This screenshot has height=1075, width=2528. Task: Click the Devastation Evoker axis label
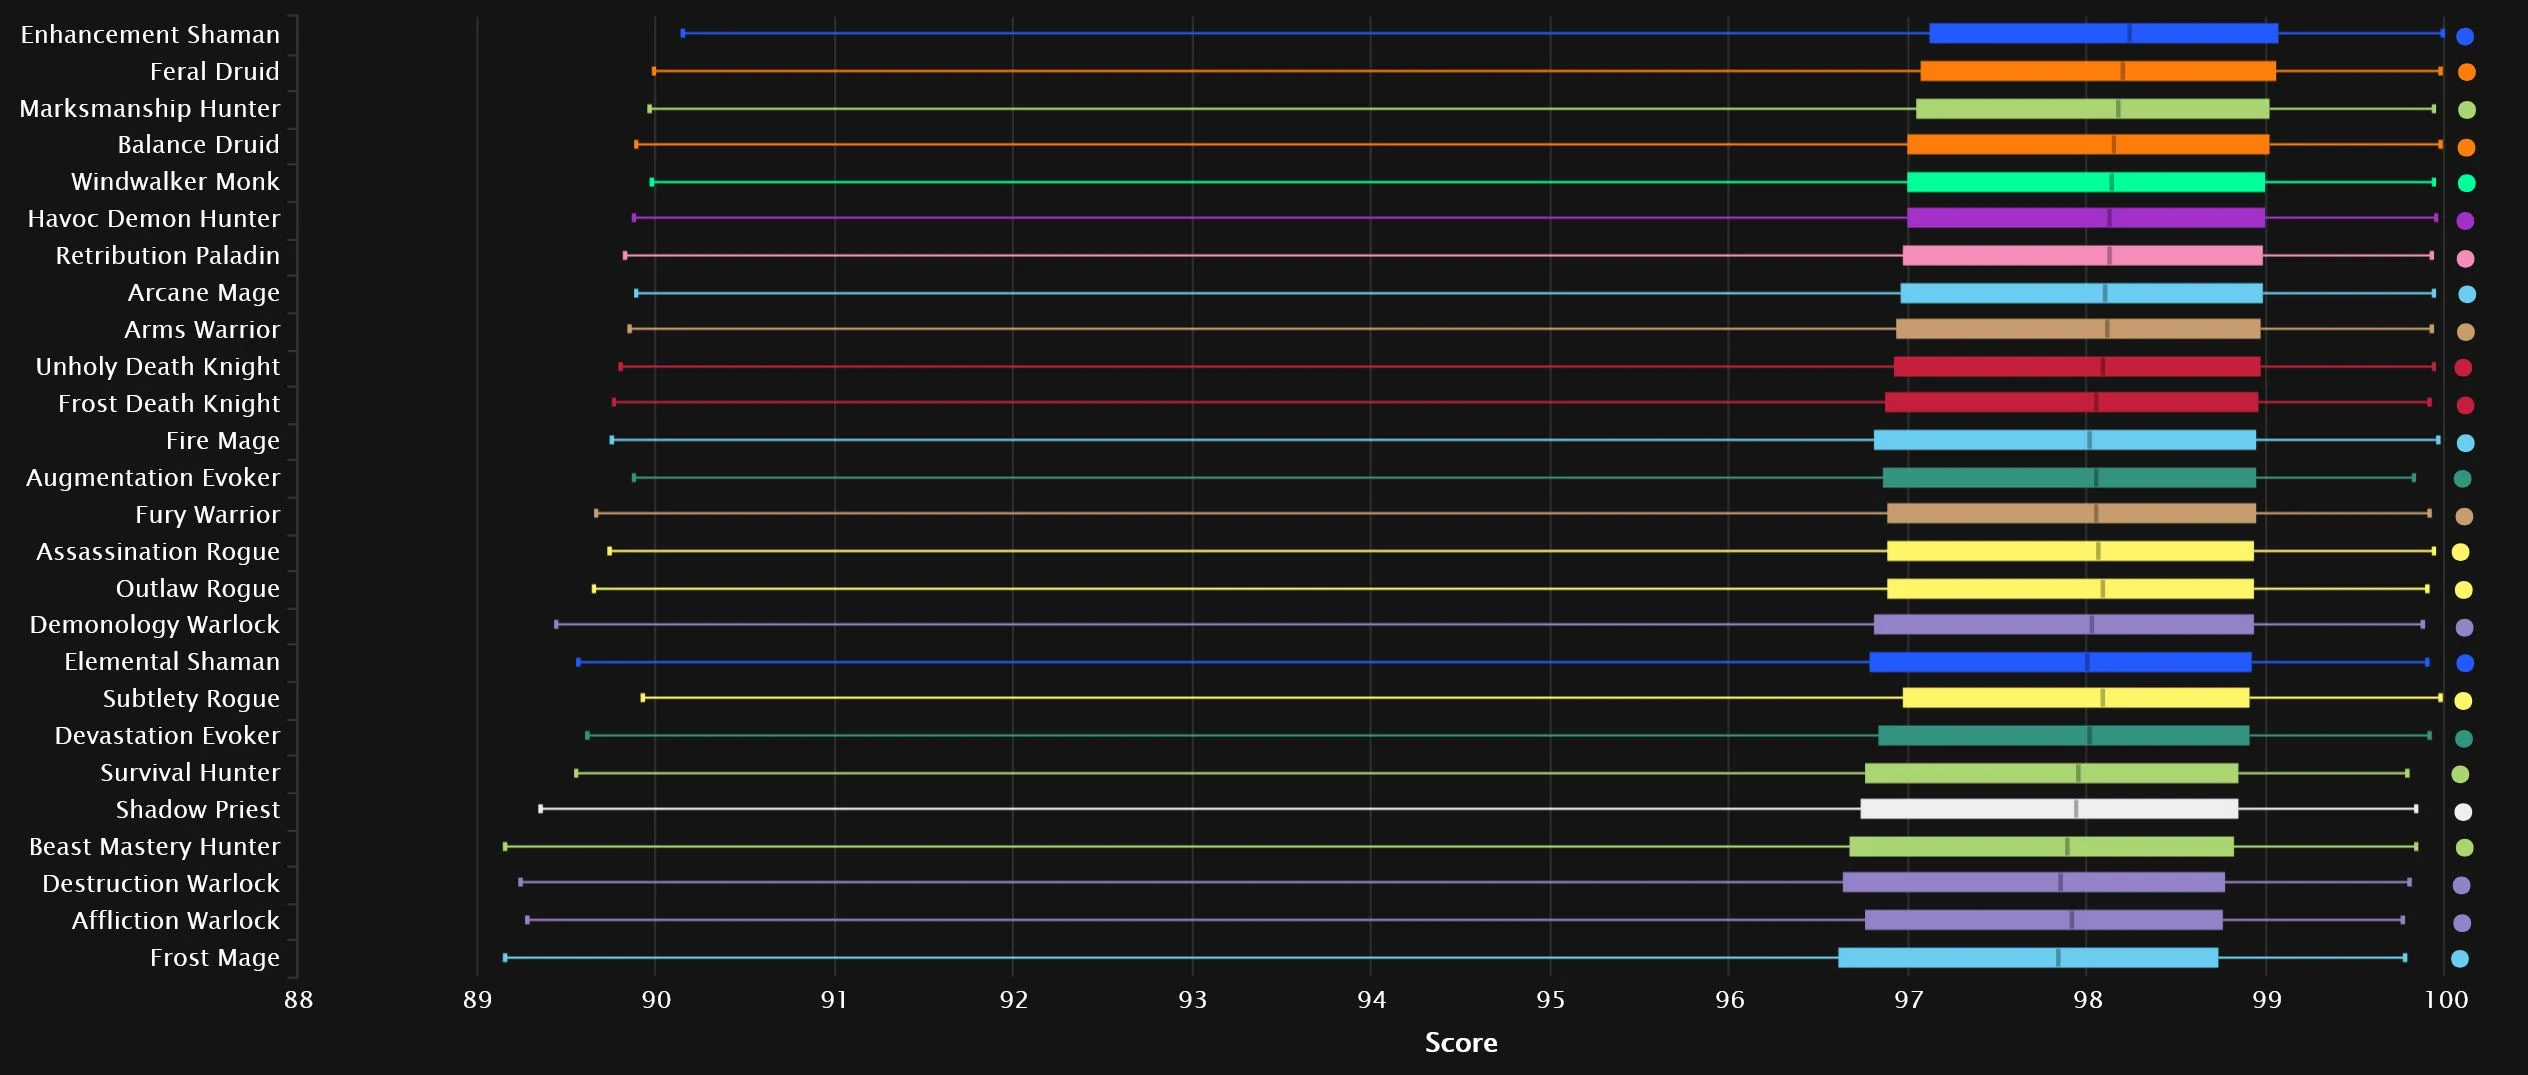[x=167, y=736]
